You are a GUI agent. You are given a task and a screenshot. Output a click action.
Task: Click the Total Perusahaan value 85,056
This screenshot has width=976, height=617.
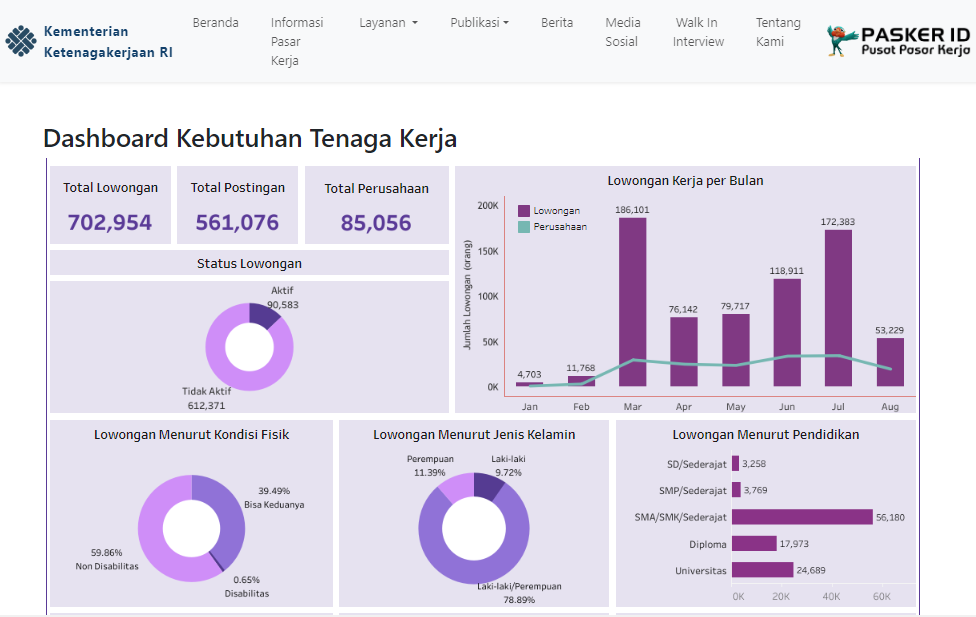376,223
